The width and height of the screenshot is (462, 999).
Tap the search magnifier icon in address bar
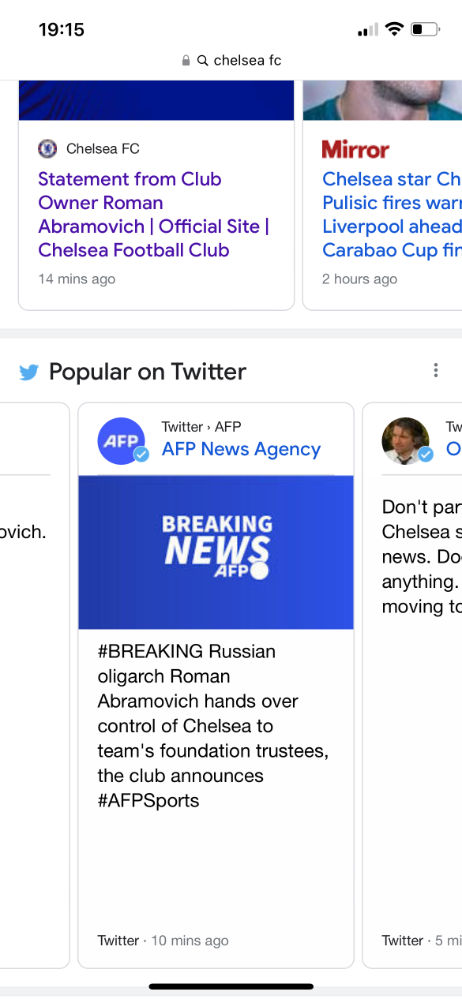[x=203, y=61]
